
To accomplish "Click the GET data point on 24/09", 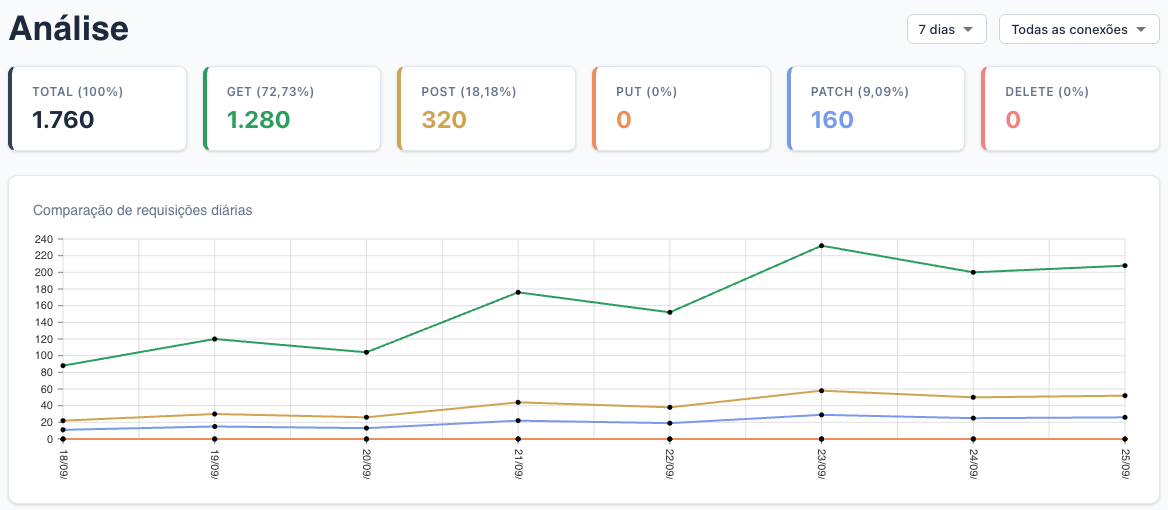I will pos(973,272).
